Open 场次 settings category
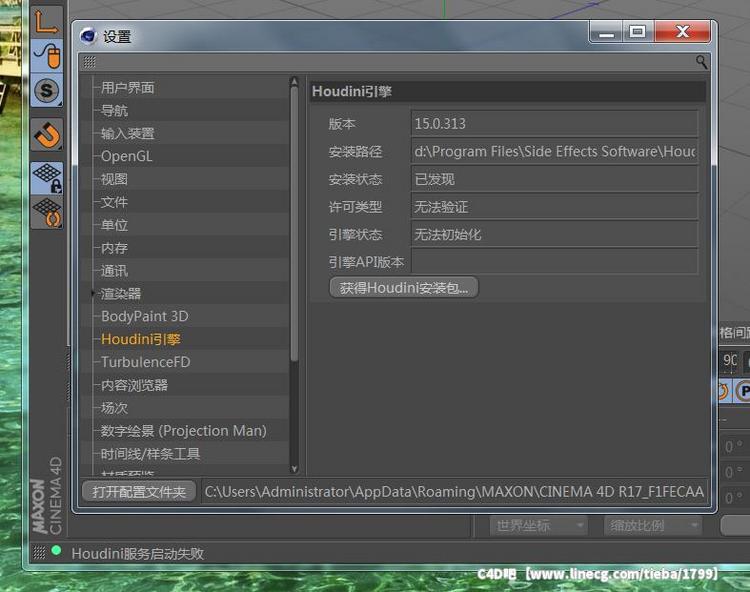This screenshot has height=592, width=750. [x=114, y=408]
